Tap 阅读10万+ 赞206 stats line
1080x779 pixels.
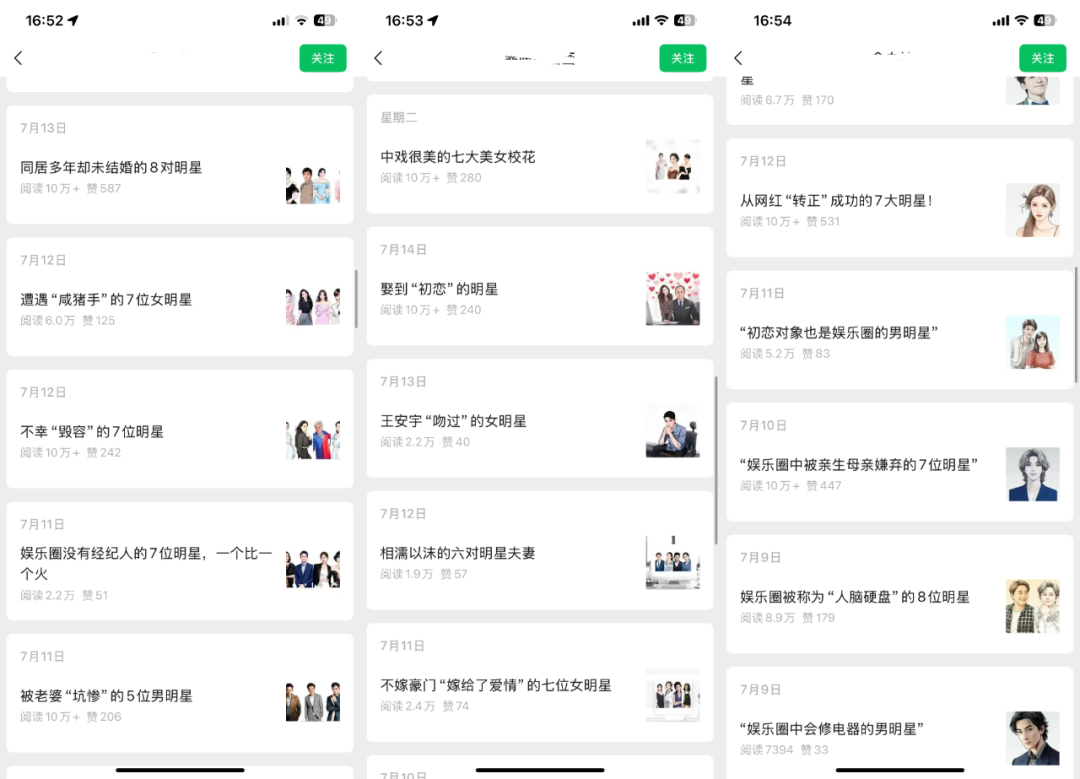coord(70,716)
